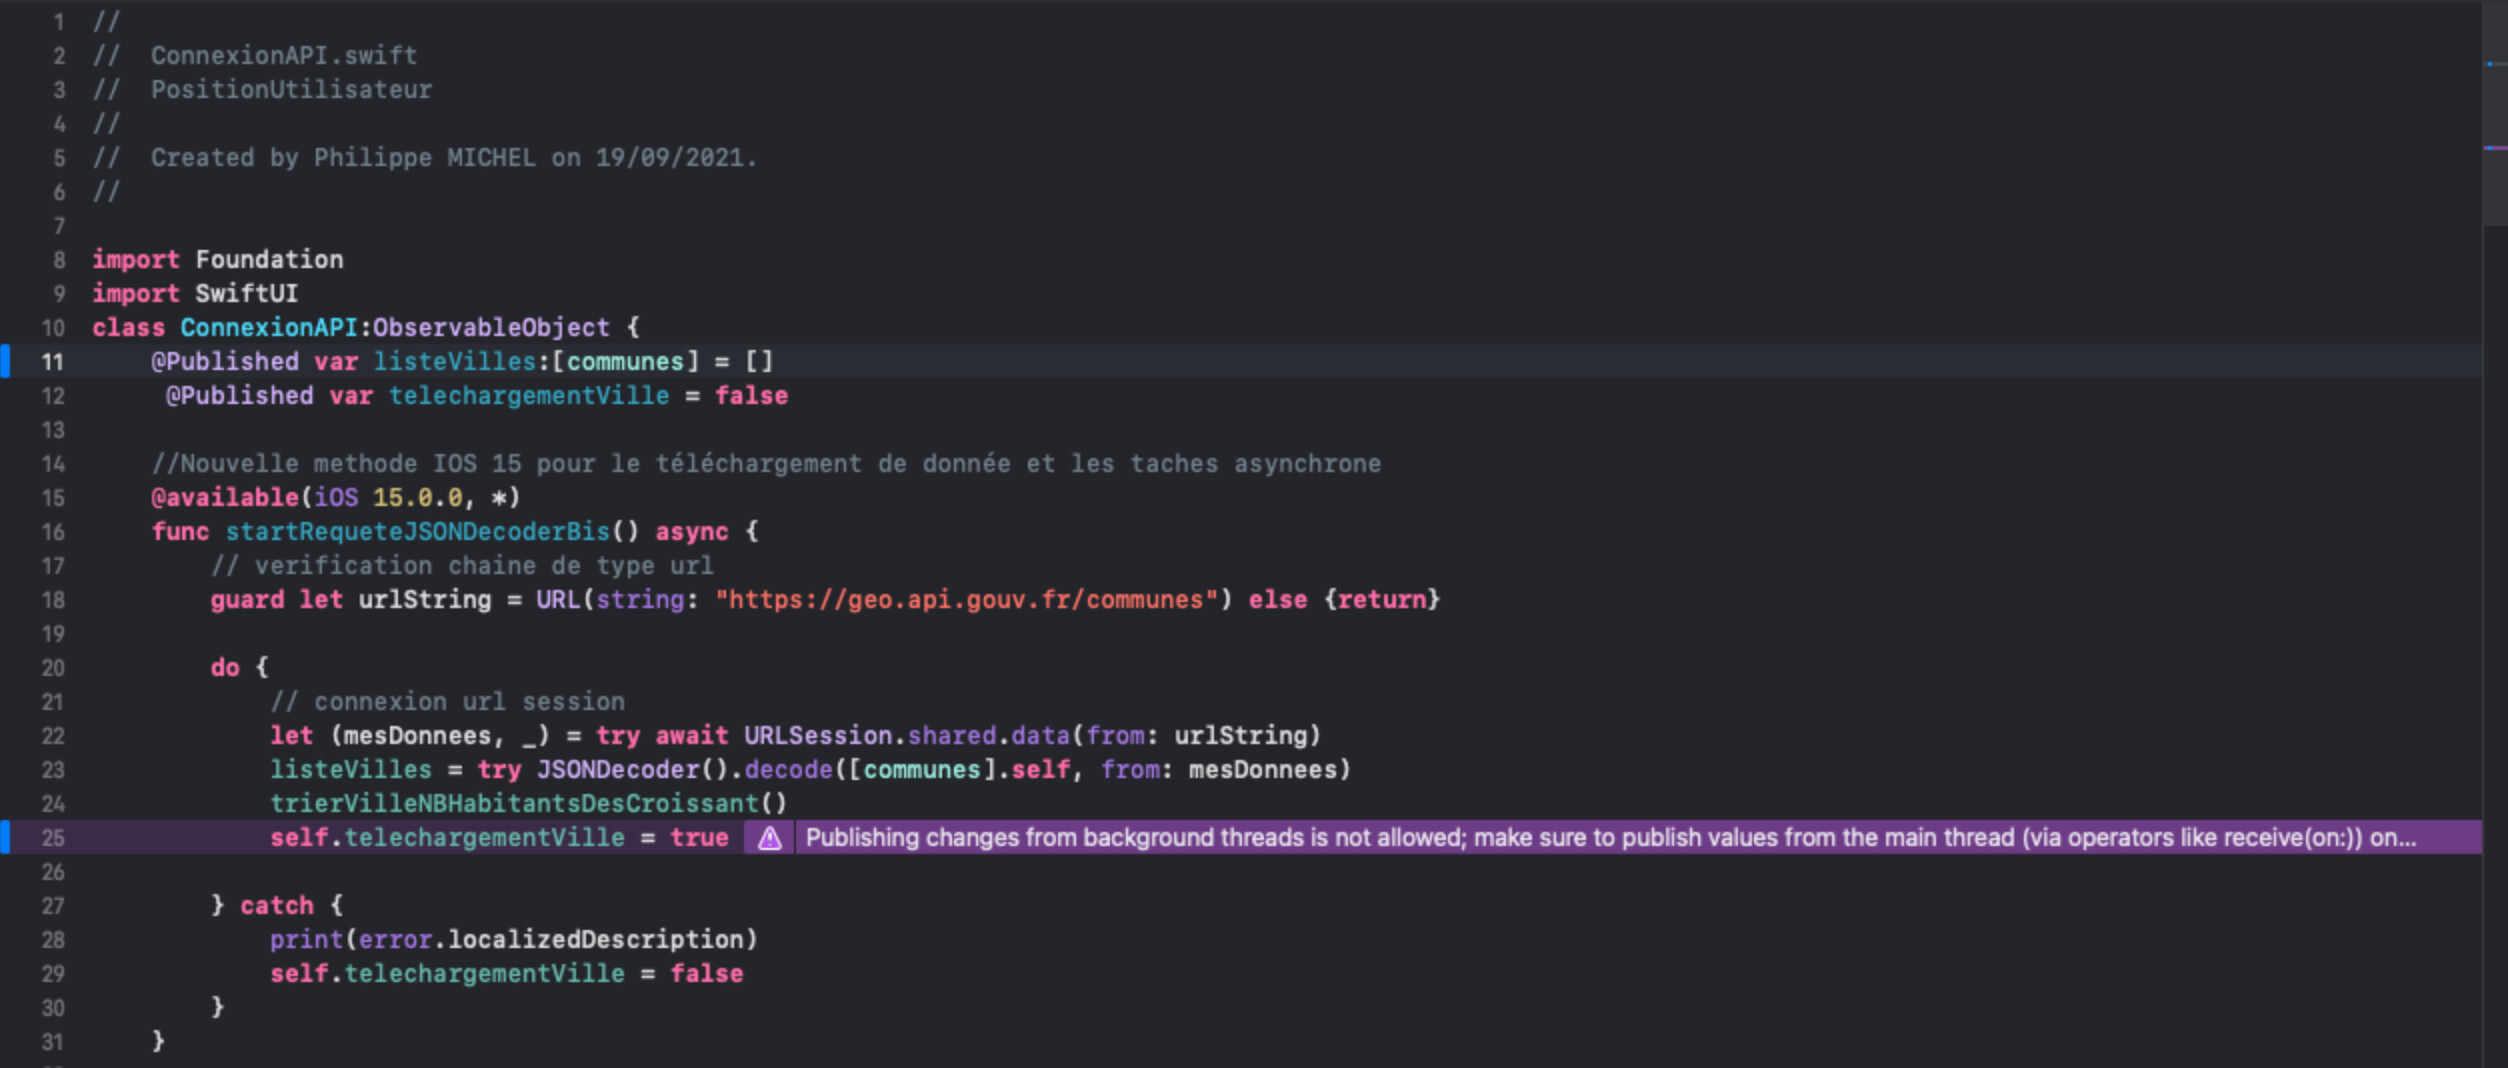This screenshot has height=1068, width=2508.
Task: Click the catch keyword
Action: 277,906
